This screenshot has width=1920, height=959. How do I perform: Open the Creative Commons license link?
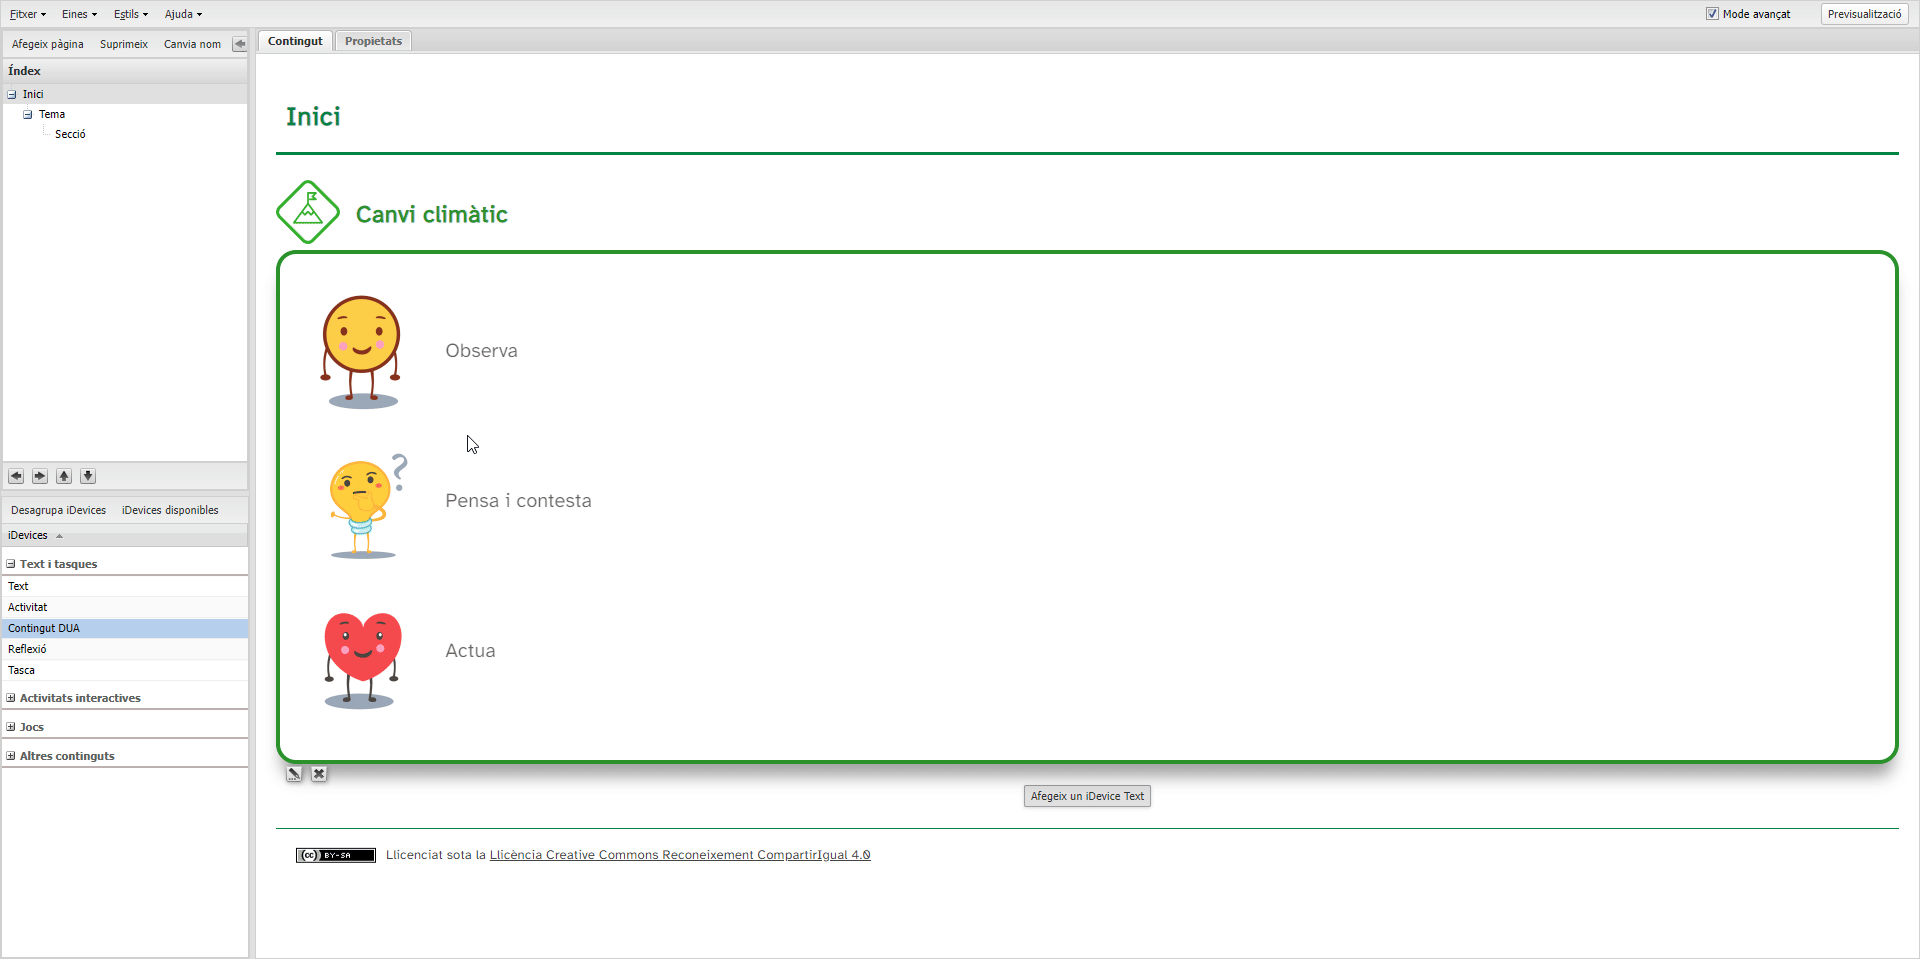point(679,855)
